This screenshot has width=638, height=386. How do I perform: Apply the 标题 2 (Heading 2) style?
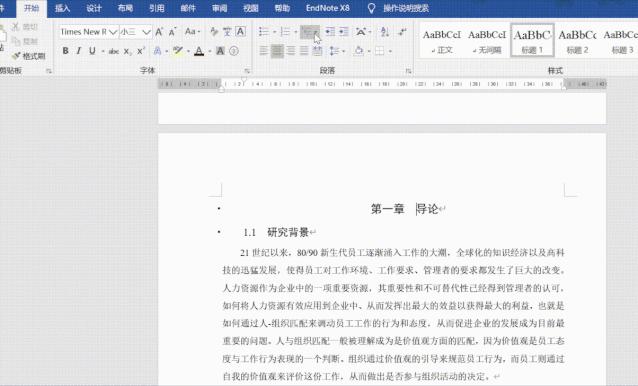point(577,41)
